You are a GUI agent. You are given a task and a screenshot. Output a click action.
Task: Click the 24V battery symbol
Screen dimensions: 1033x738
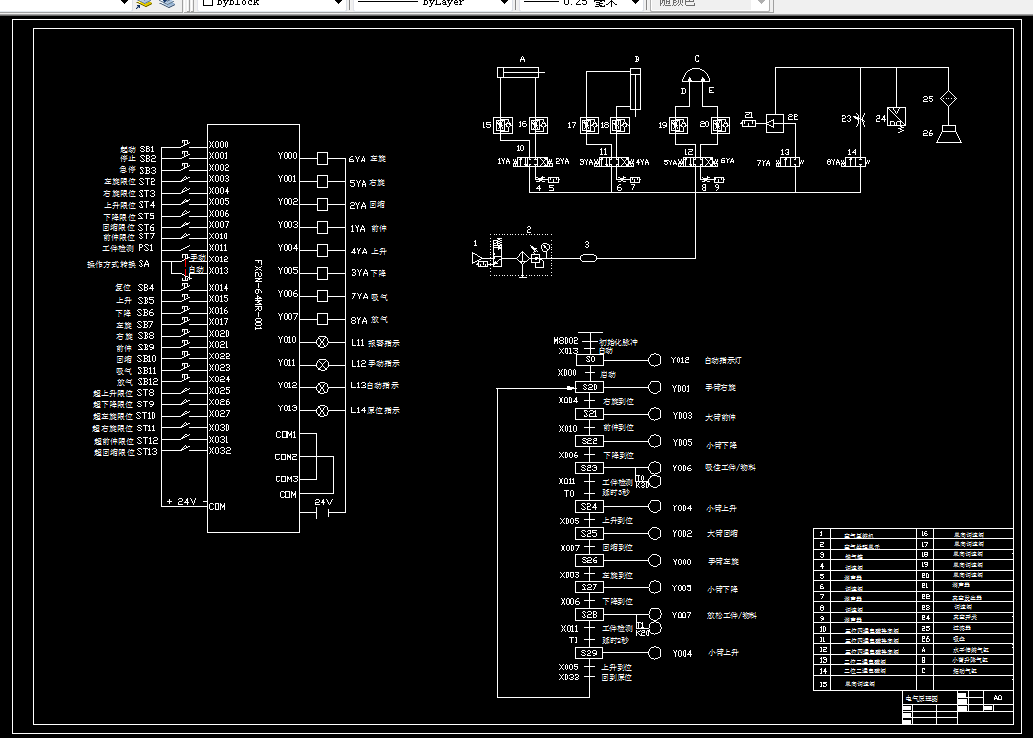coord(323,511)
